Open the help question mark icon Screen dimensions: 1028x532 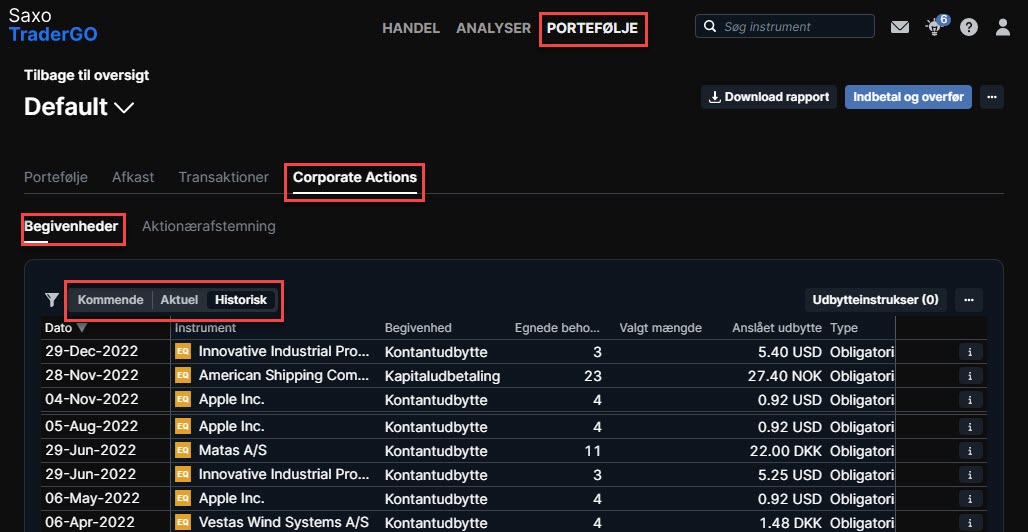pos(968,27)
